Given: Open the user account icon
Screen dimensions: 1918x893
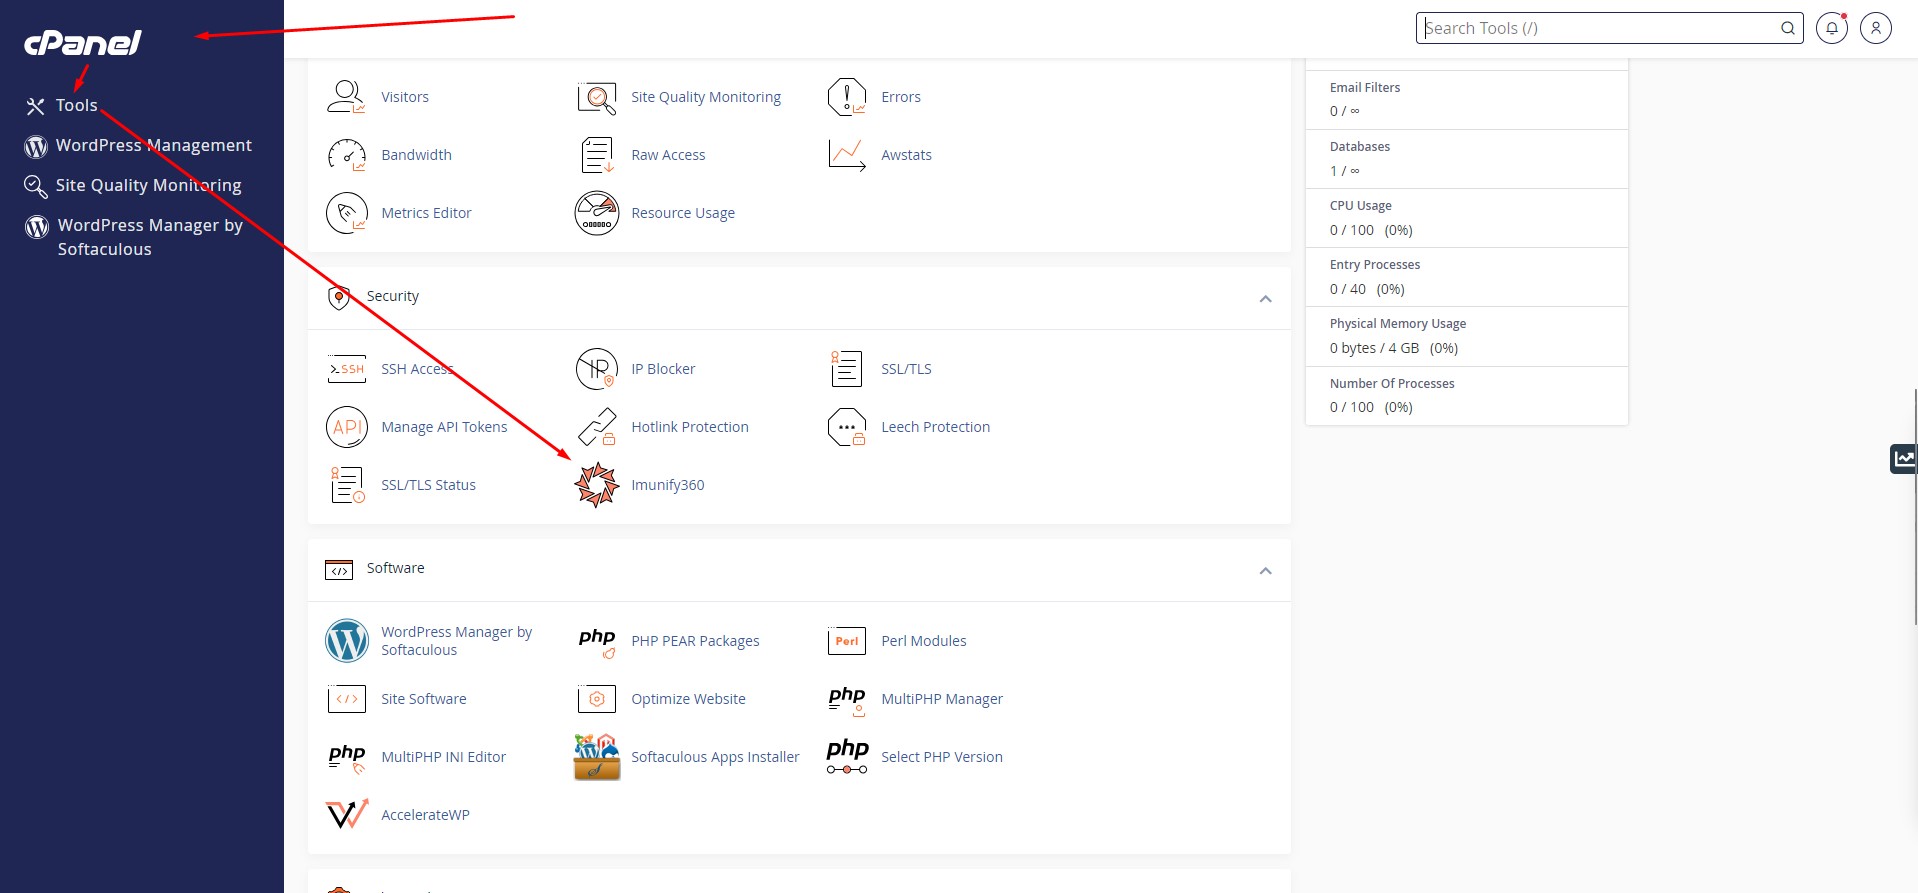Looking at the screenshot, I should [1875, 28].
